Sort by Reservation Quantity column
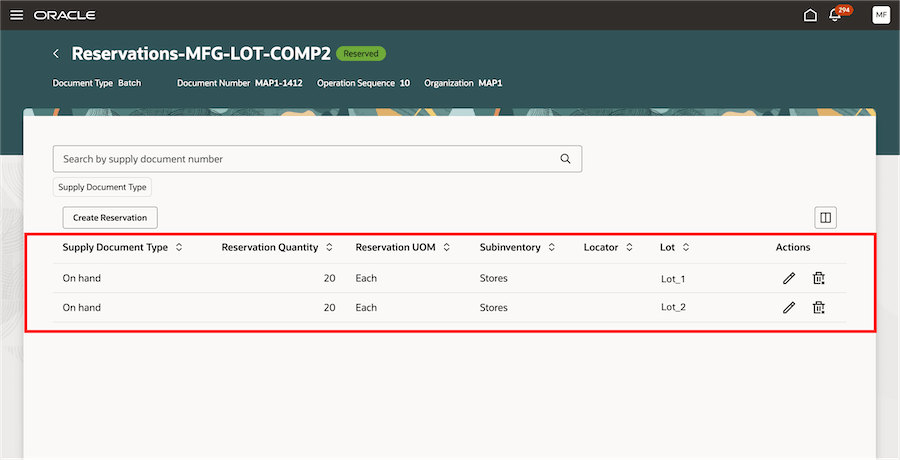 (x=329, y=247)
